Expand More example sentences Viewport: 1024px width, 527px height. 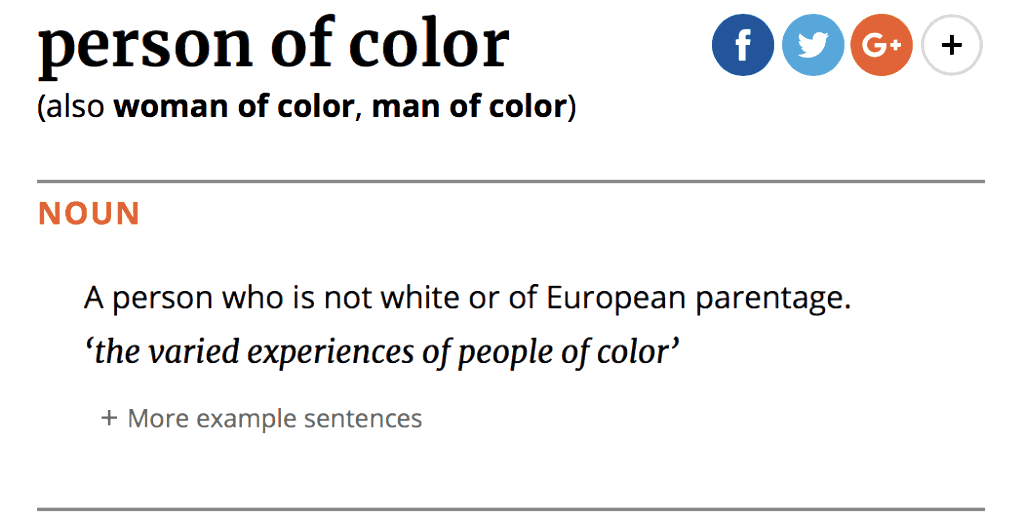tap(274, 418)
